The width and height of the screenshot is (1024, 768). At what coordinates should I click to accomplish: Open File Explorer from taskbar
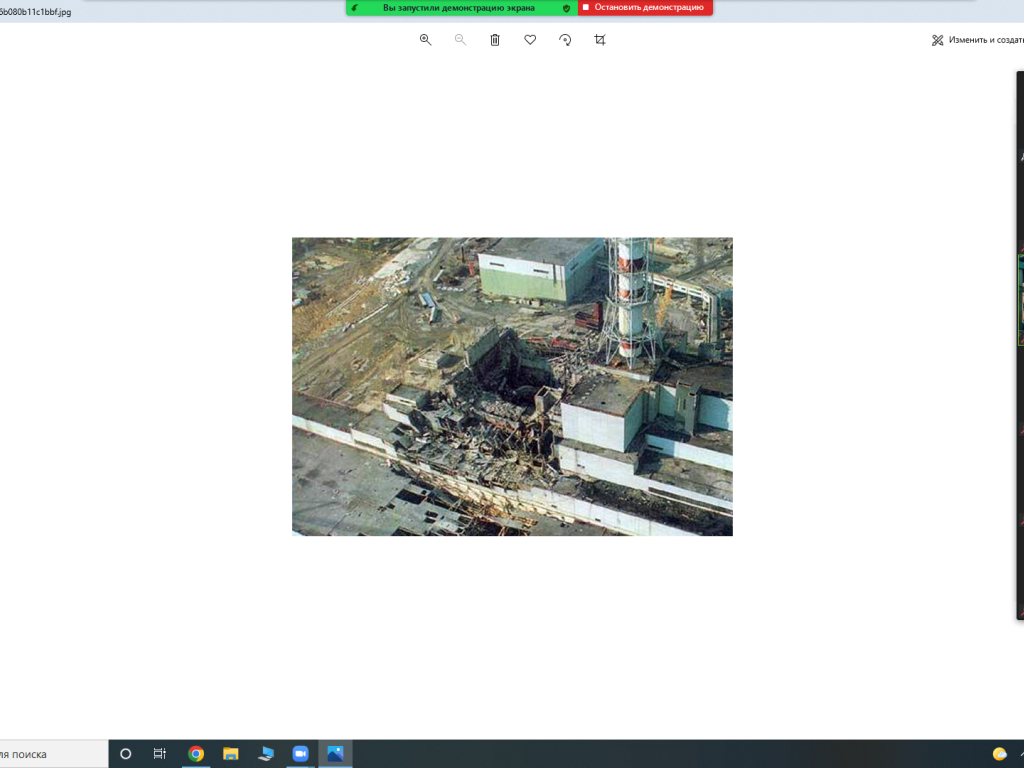coord(231,754)
